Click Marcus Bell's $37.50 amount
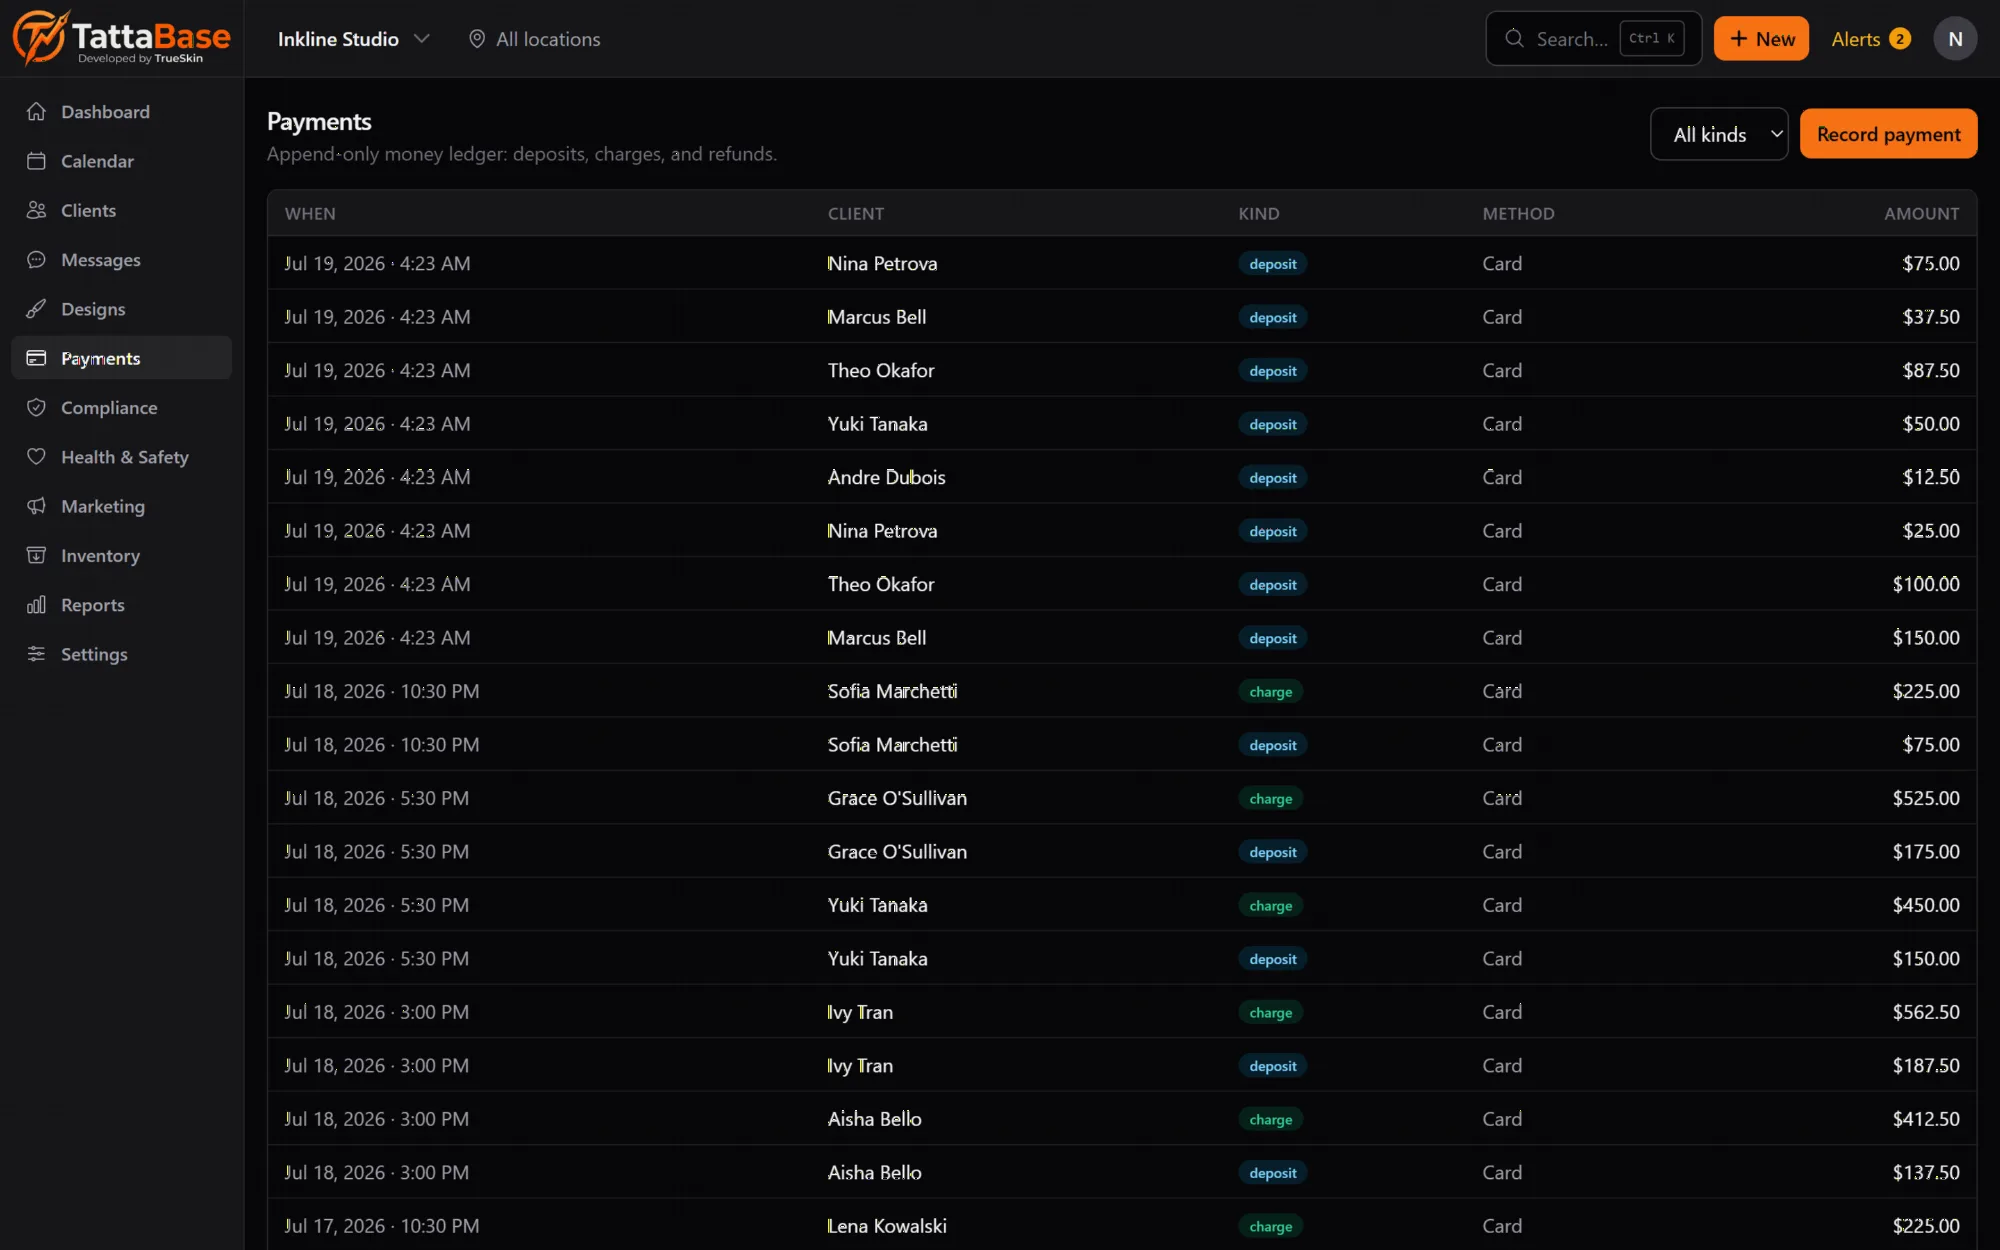Screen dimensions: 2000x1250 pos(1930,317)
